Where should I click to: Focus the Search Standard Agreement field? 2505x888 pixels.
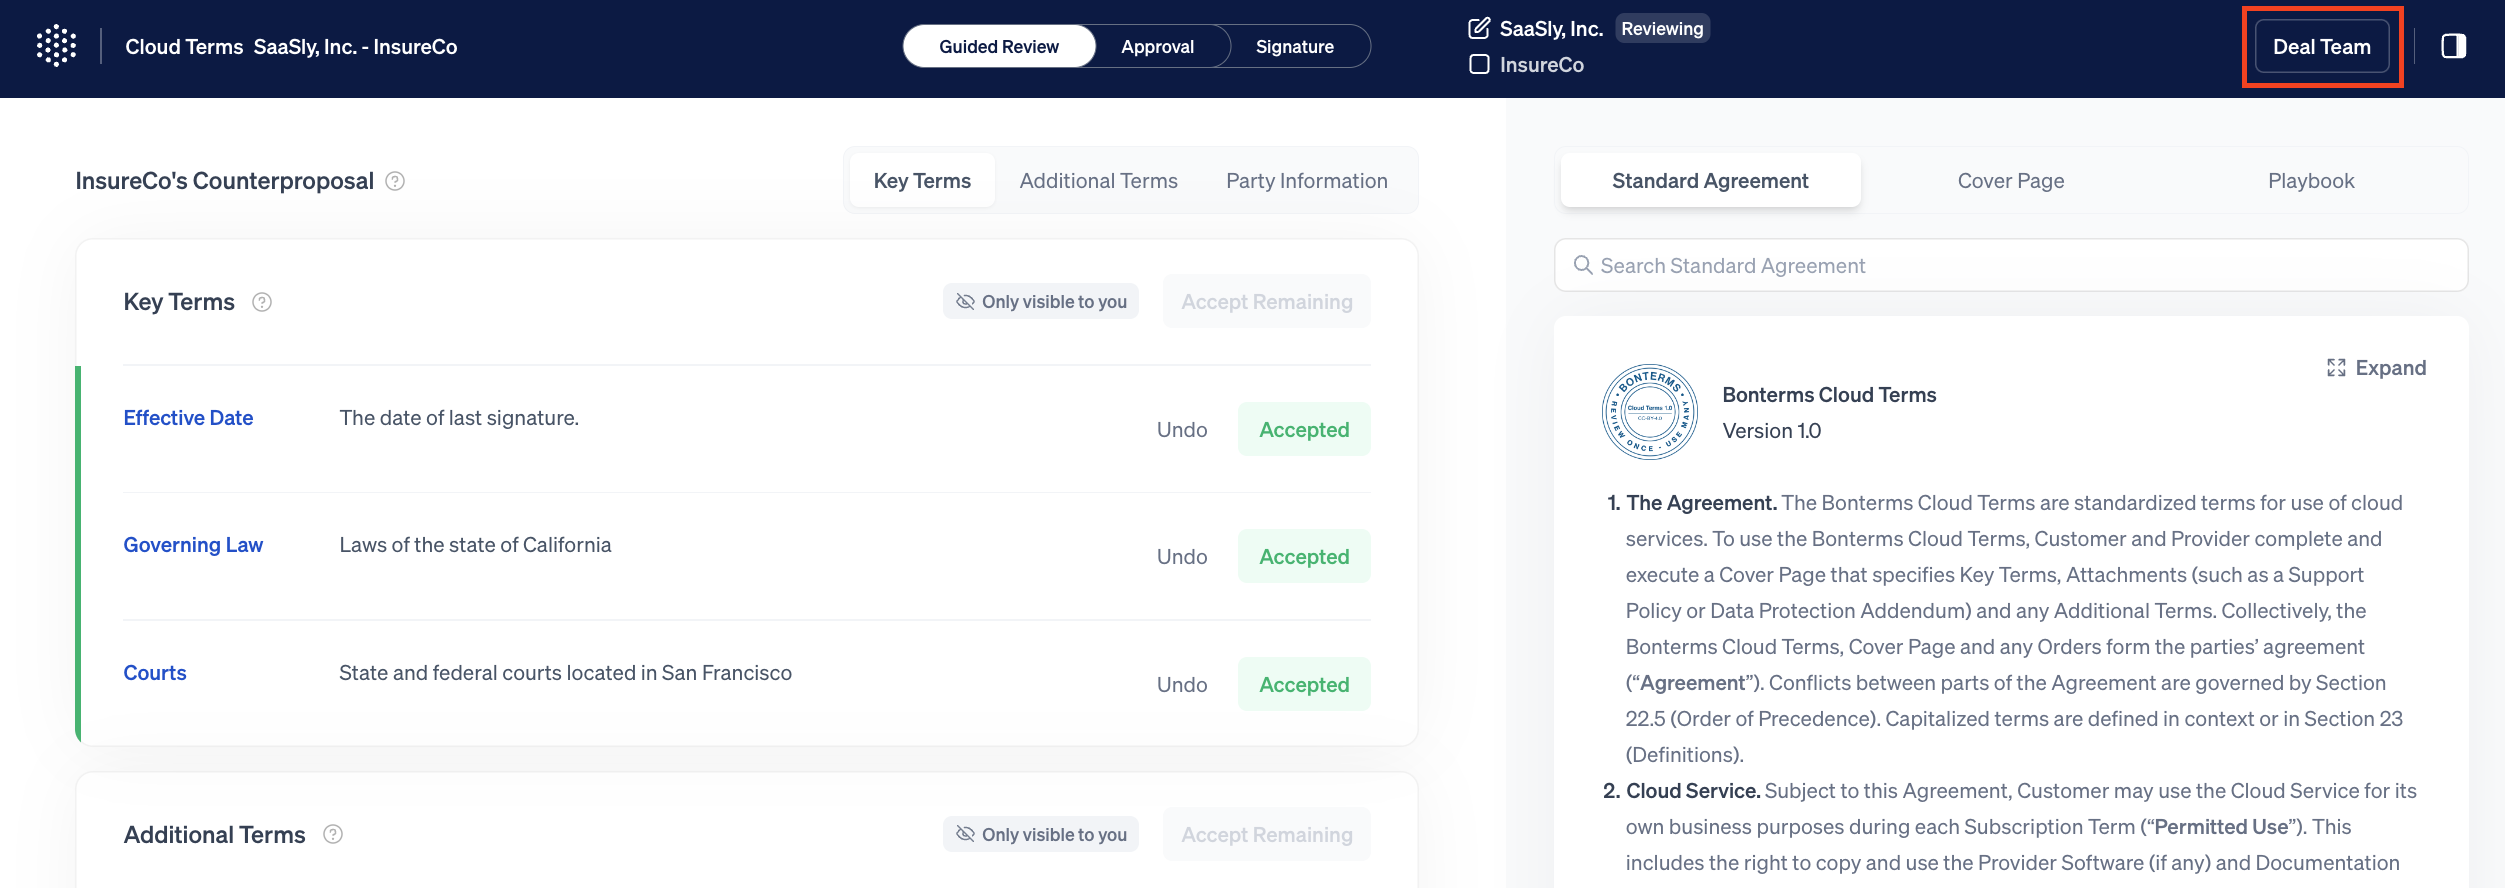[x=2010, y=265]
